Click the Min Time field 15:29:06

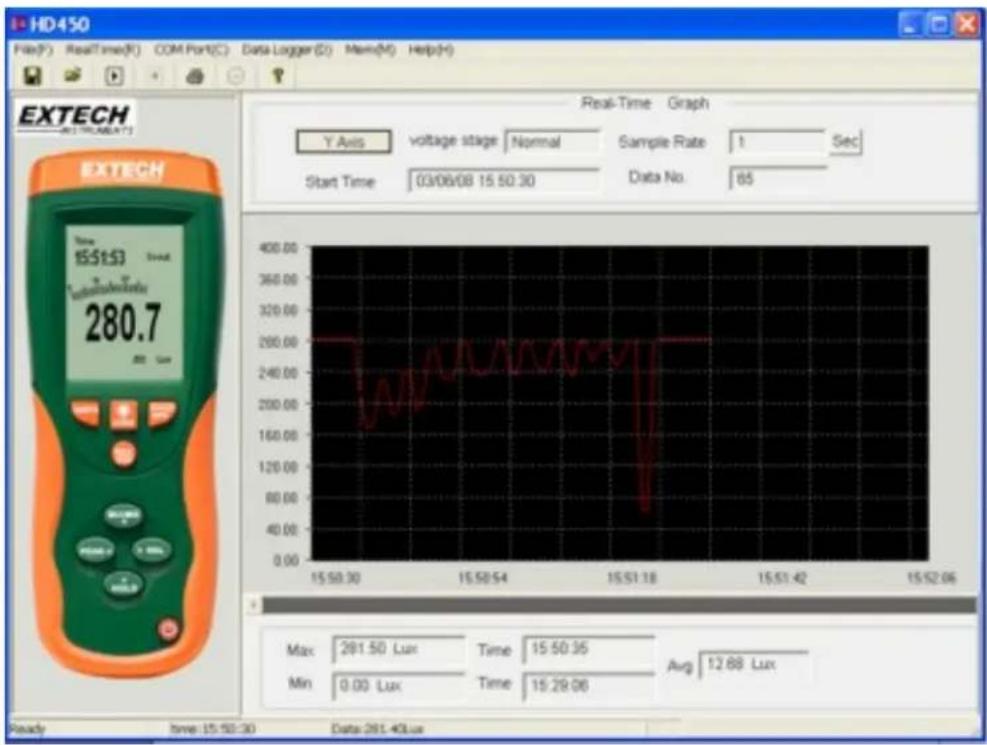tap(589, 685)
